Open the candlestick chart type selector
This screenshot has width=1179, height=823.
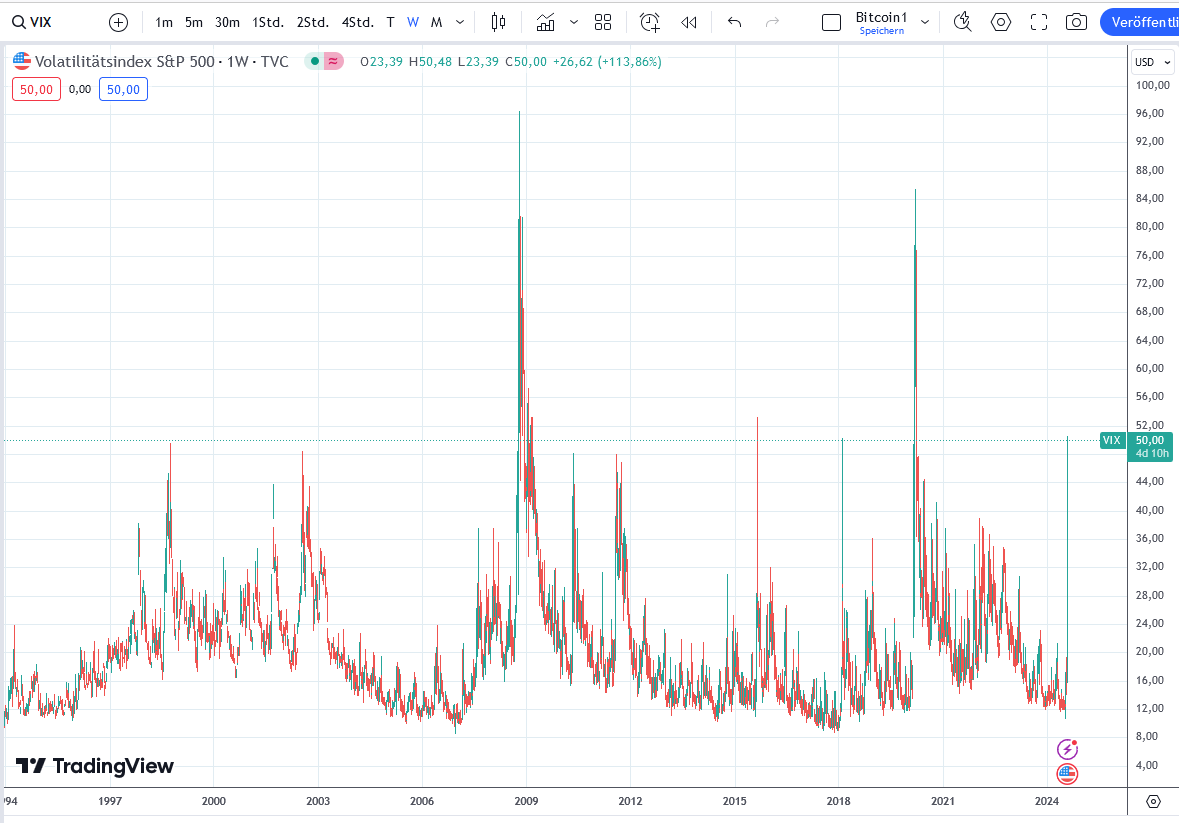tap(499, 22)
